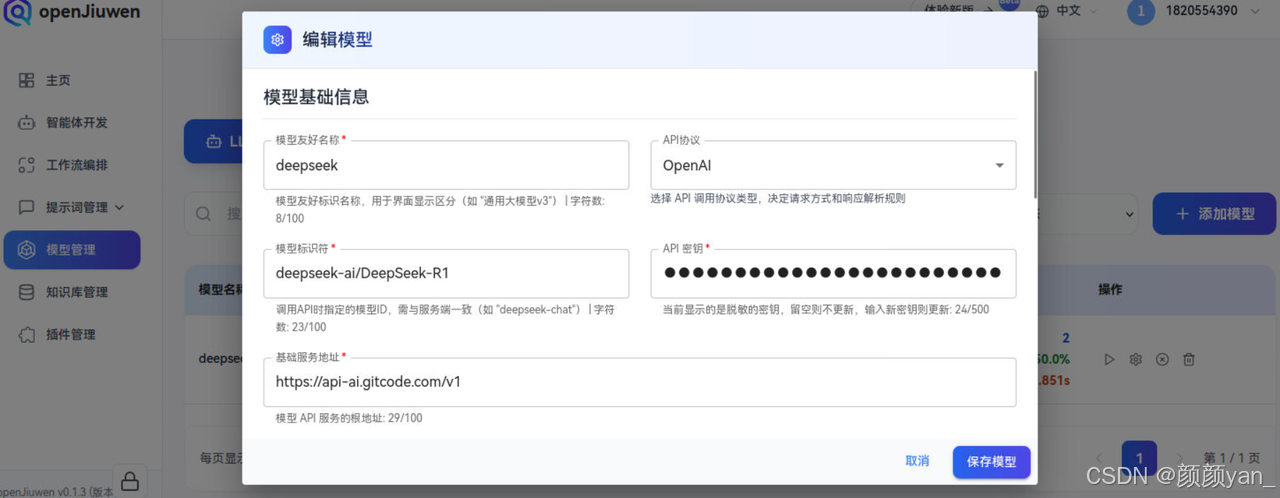Viewport: 1280px width, 498px height.
Task: Click the 模型友好名称 field containing deepseek
Action: click(446, 165)
